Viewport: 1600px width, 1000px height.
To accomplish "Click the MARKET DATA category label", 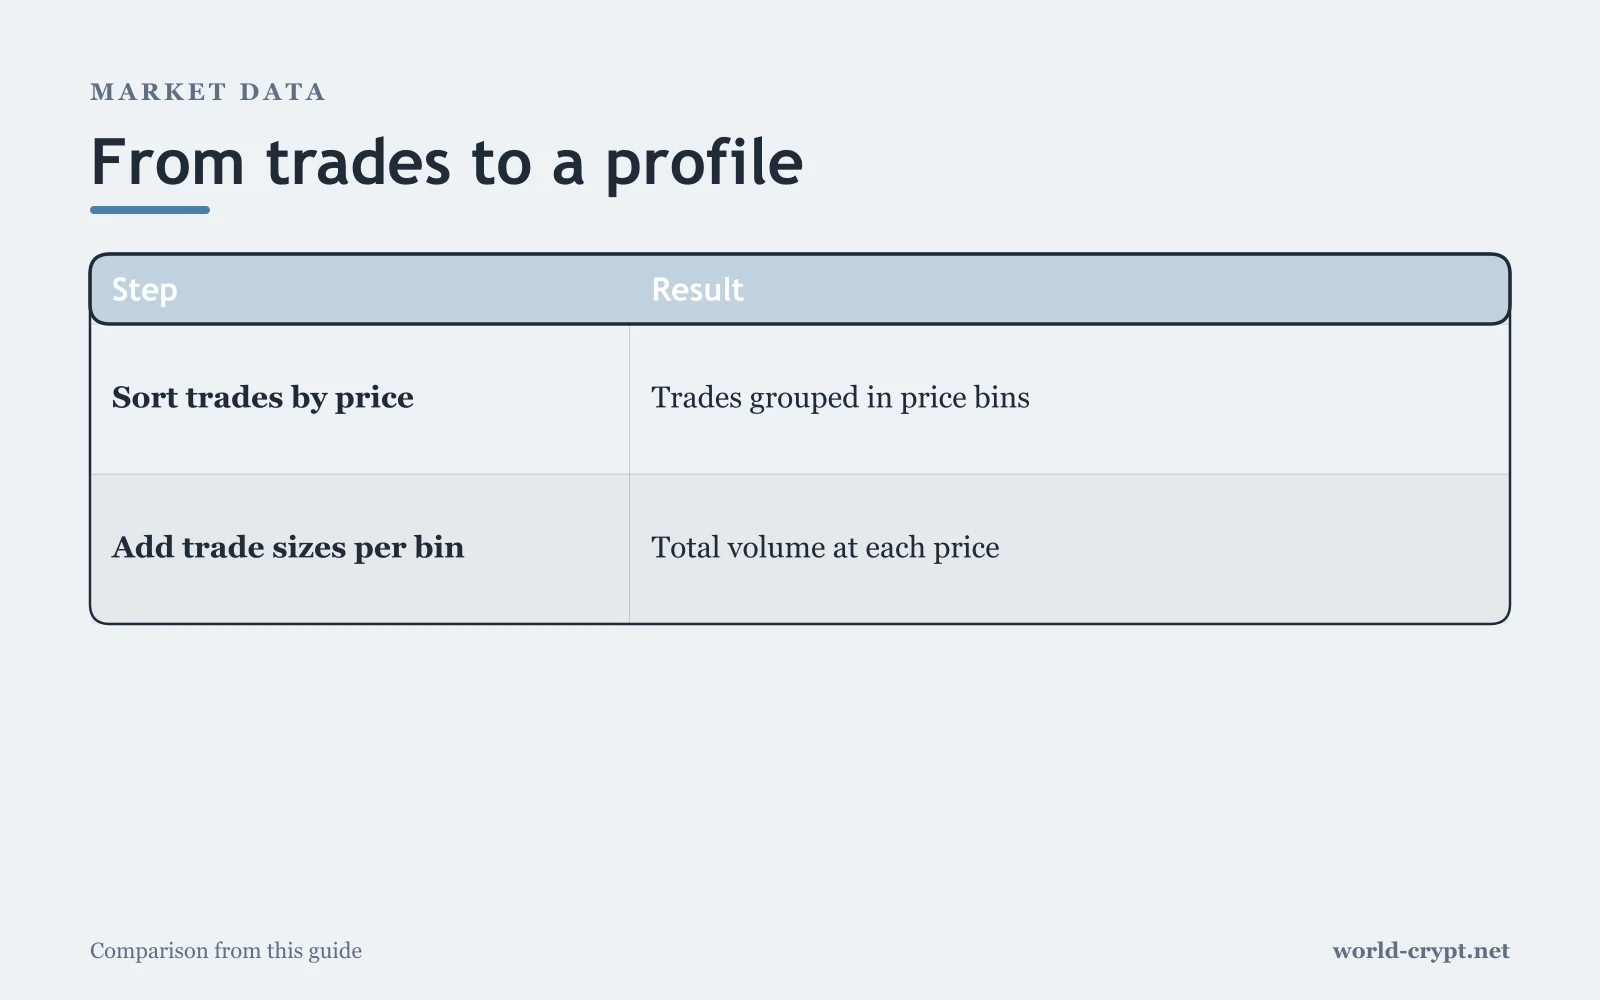I will coord(208,92).
